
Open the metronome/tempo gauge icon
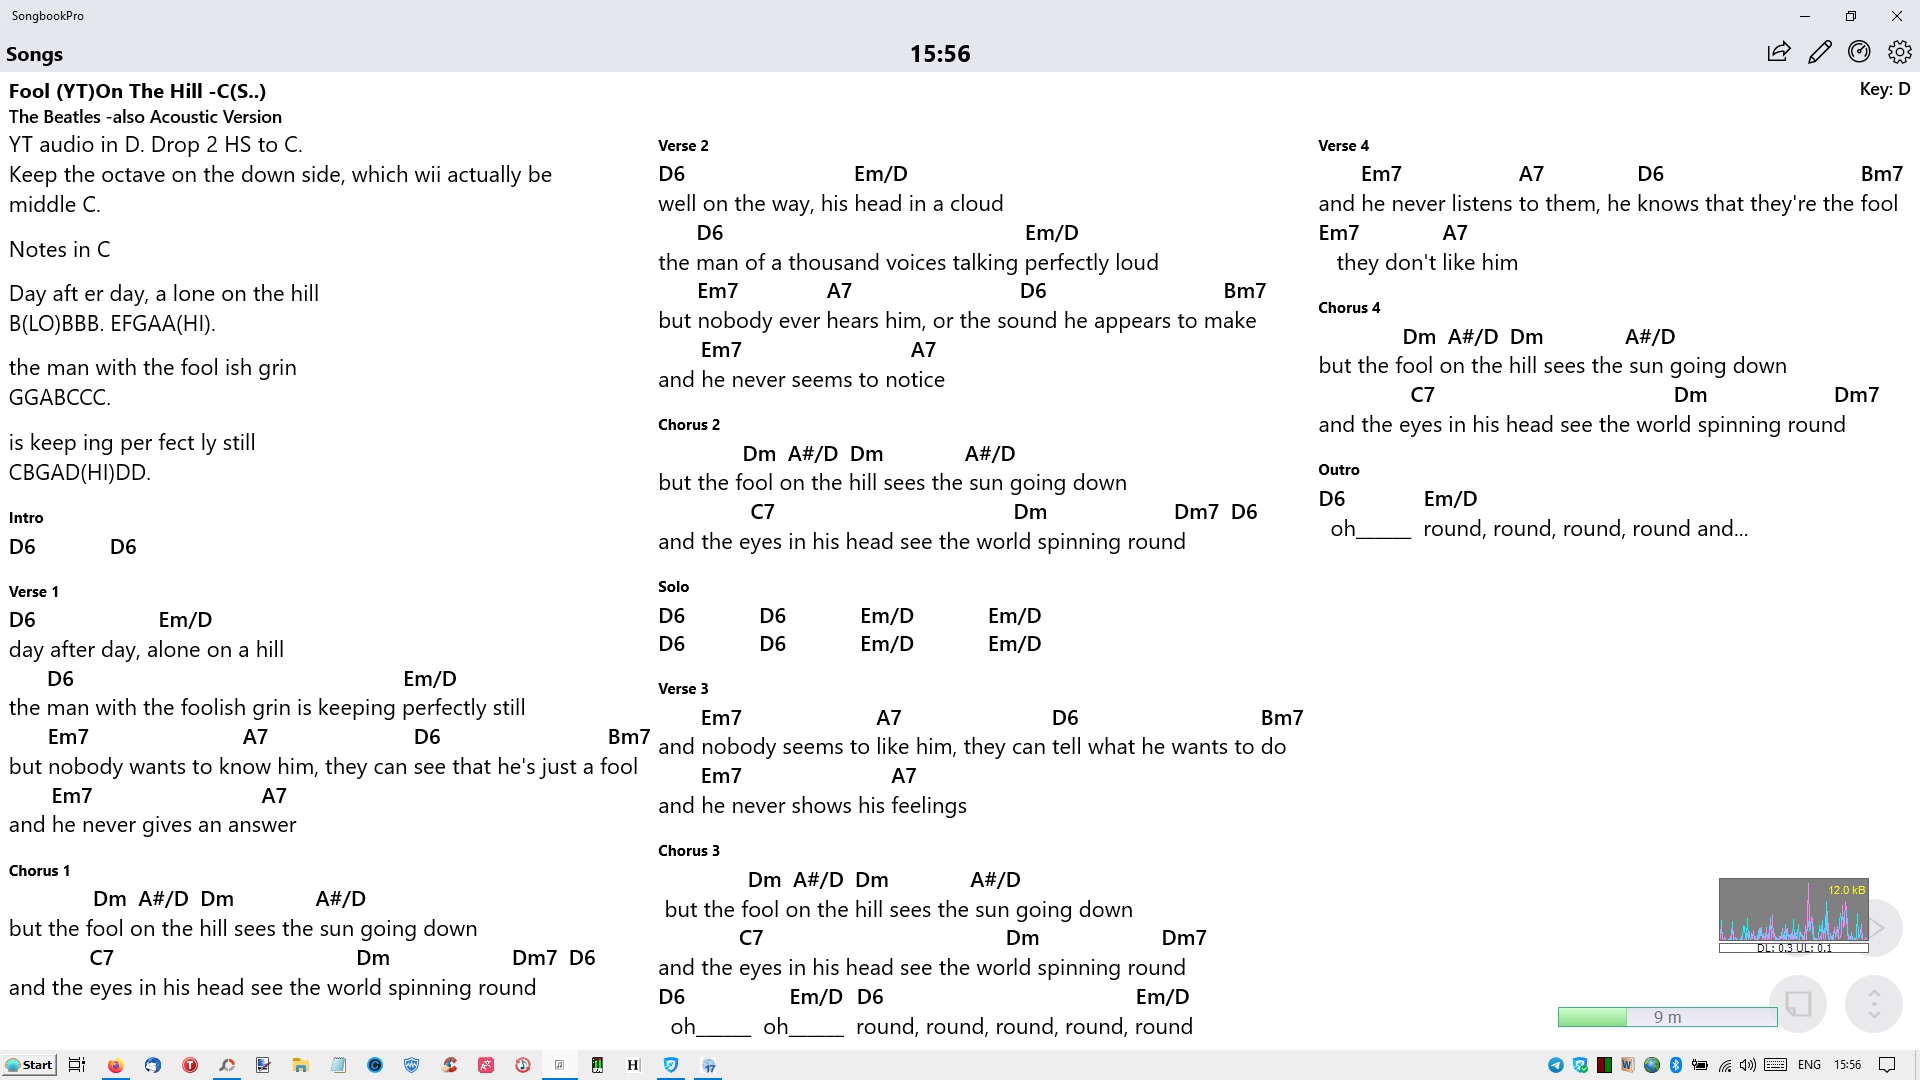click(1859, 52)
